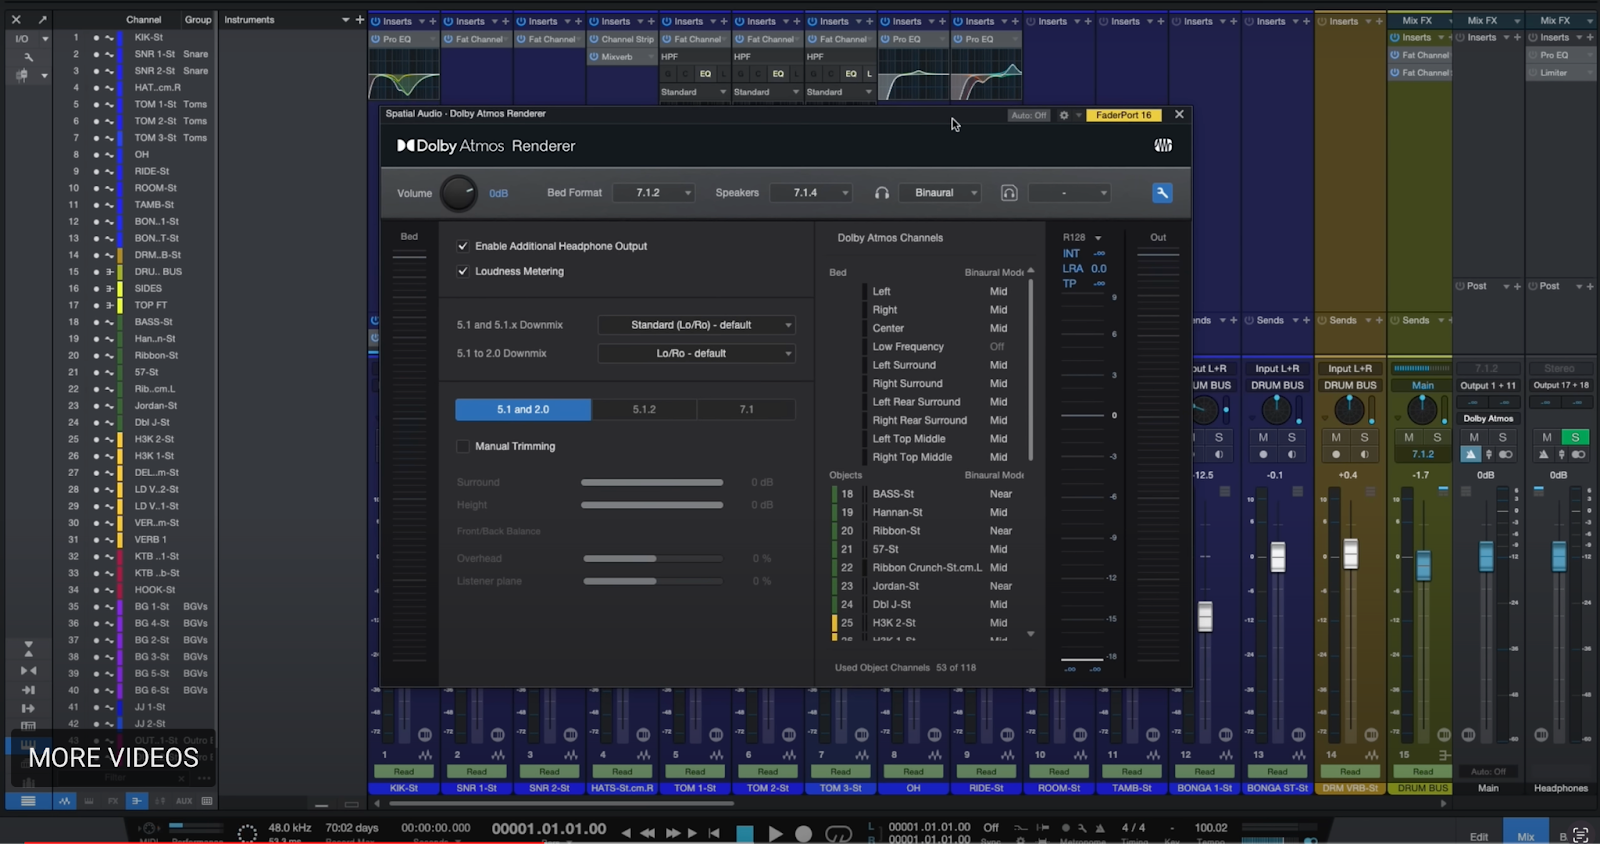Screen dimensions: 1600x844
Task: Click the 100.02 tempo field
Action: click(x=1211, y=828)
